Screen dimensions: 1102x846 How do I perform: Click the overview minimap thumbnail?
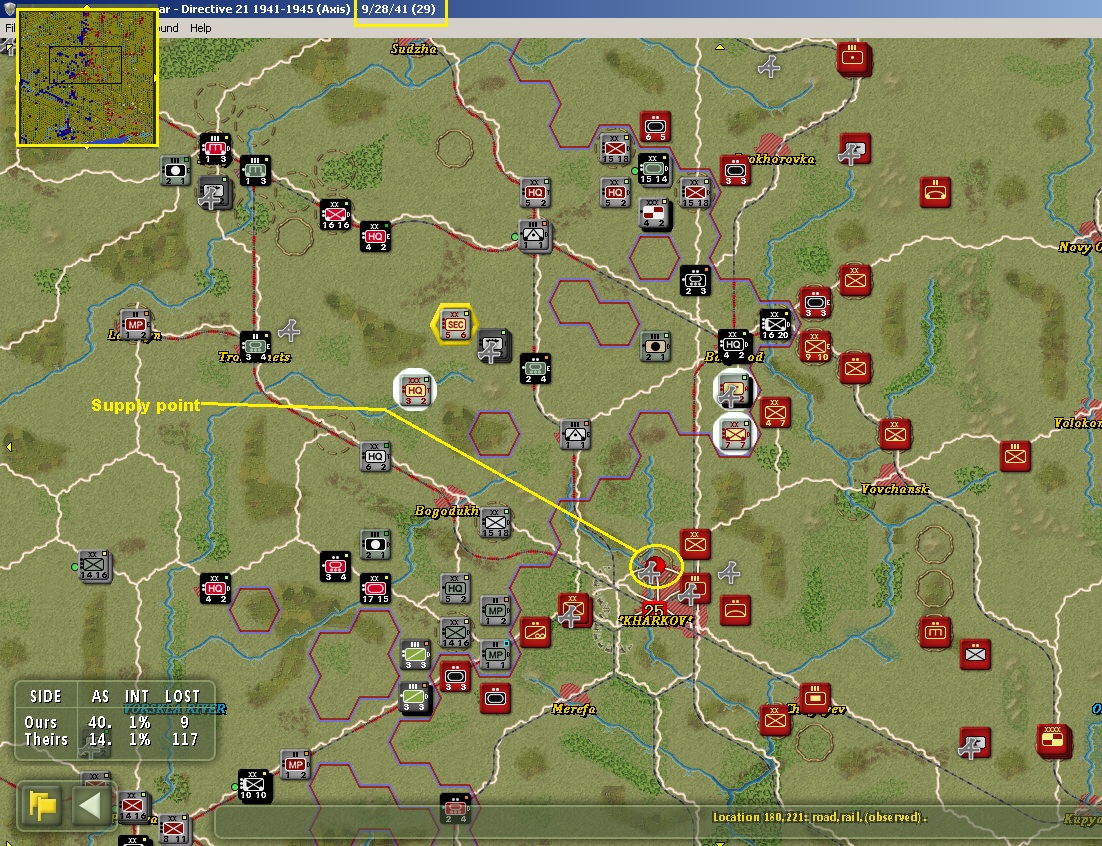87,77
